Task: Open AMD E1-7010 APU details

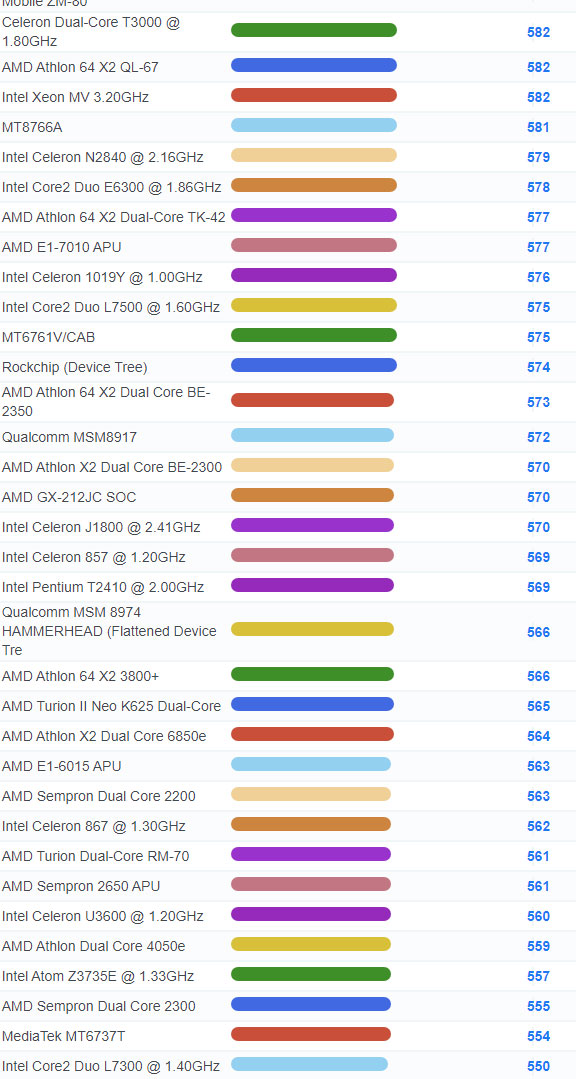Action: pyautogui.click(x=62, y=247)
